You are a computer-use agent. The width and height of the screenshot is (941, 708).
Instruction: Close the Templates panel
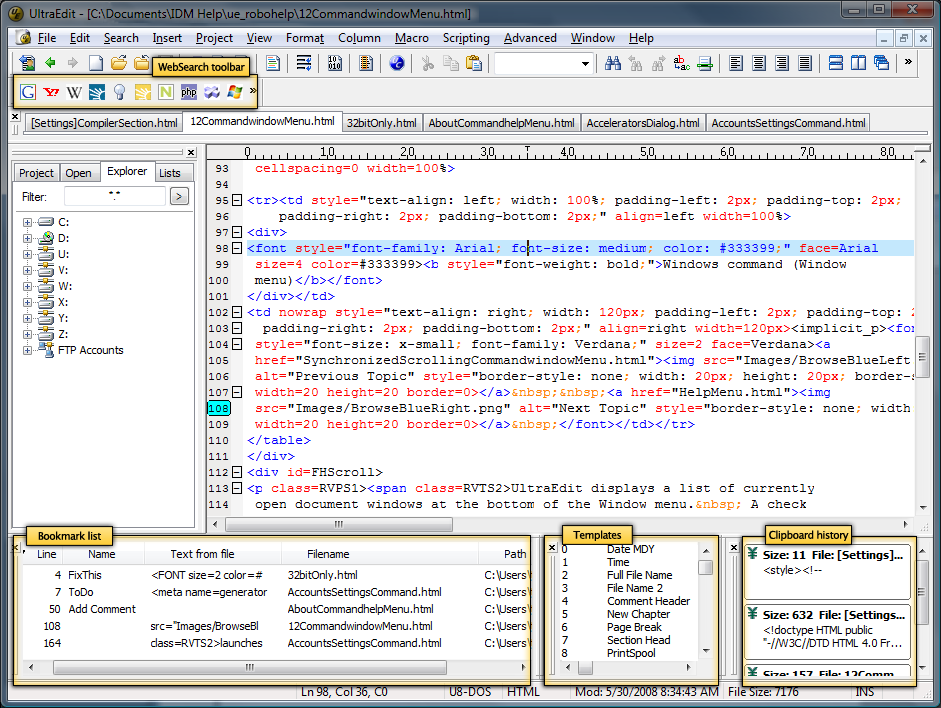click(552, 547)
